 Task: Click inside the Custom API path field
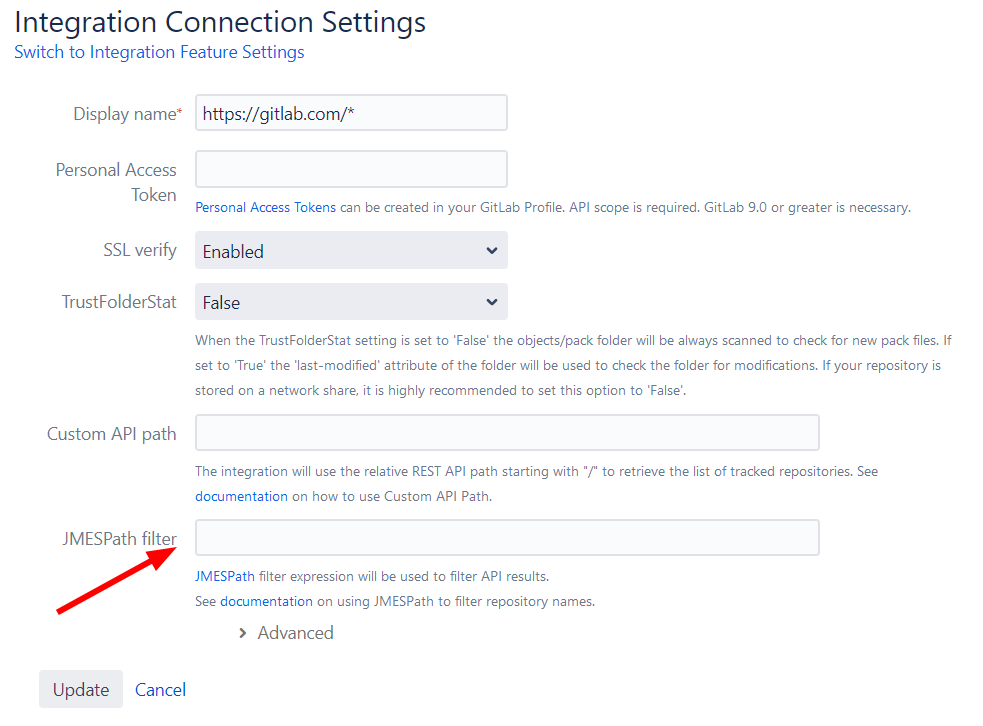(506, 432)
